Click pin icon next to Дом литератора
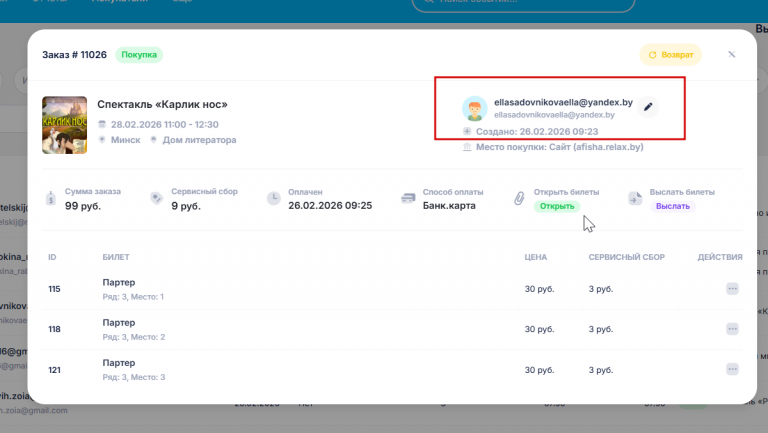The height and width of the screenshot is (433, 768). tap(153, 140)
